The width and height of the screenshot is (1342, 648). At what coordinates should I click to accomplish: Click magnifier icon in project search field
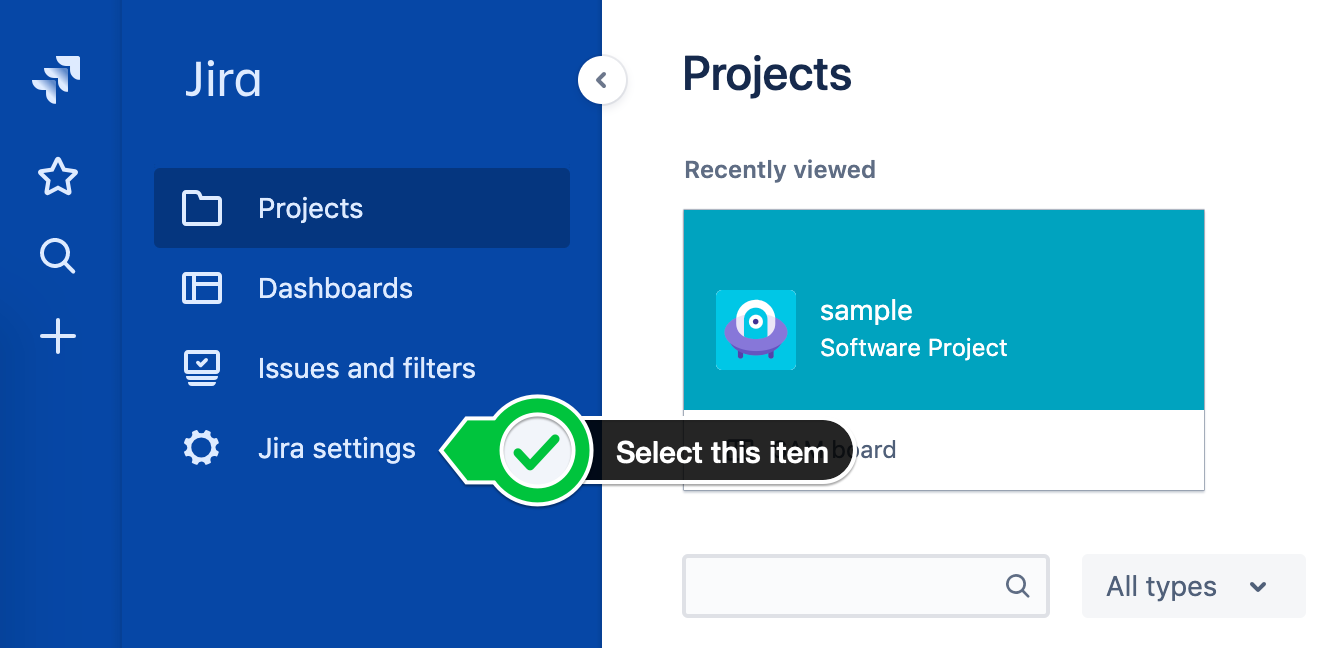(x=1018, y=586)
